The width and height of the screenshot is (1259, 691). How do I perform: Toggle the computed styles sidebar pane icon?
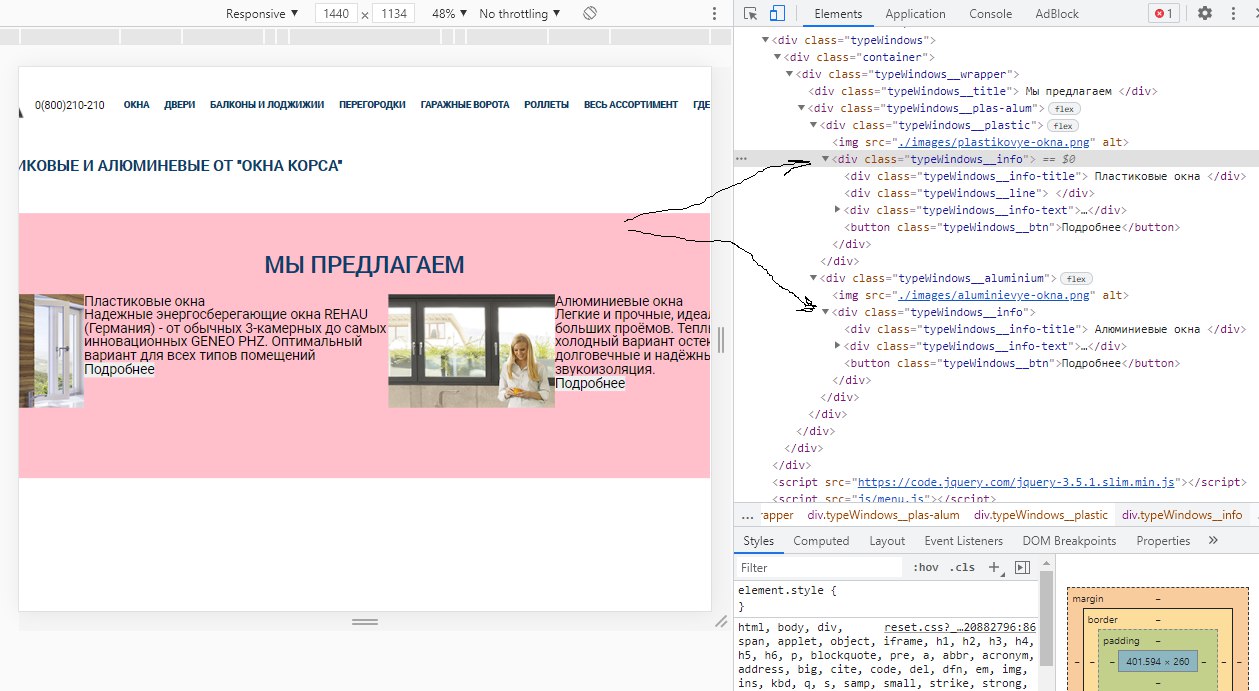coord(1022,567)
